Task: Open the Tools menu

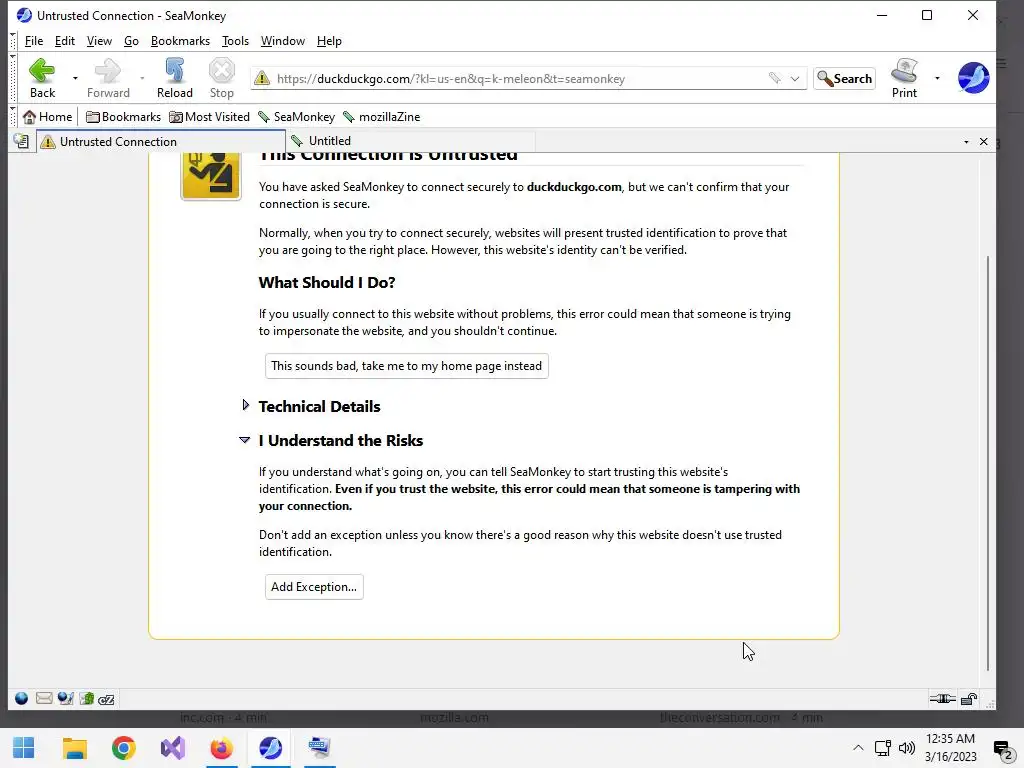Action: coord(235,40)
